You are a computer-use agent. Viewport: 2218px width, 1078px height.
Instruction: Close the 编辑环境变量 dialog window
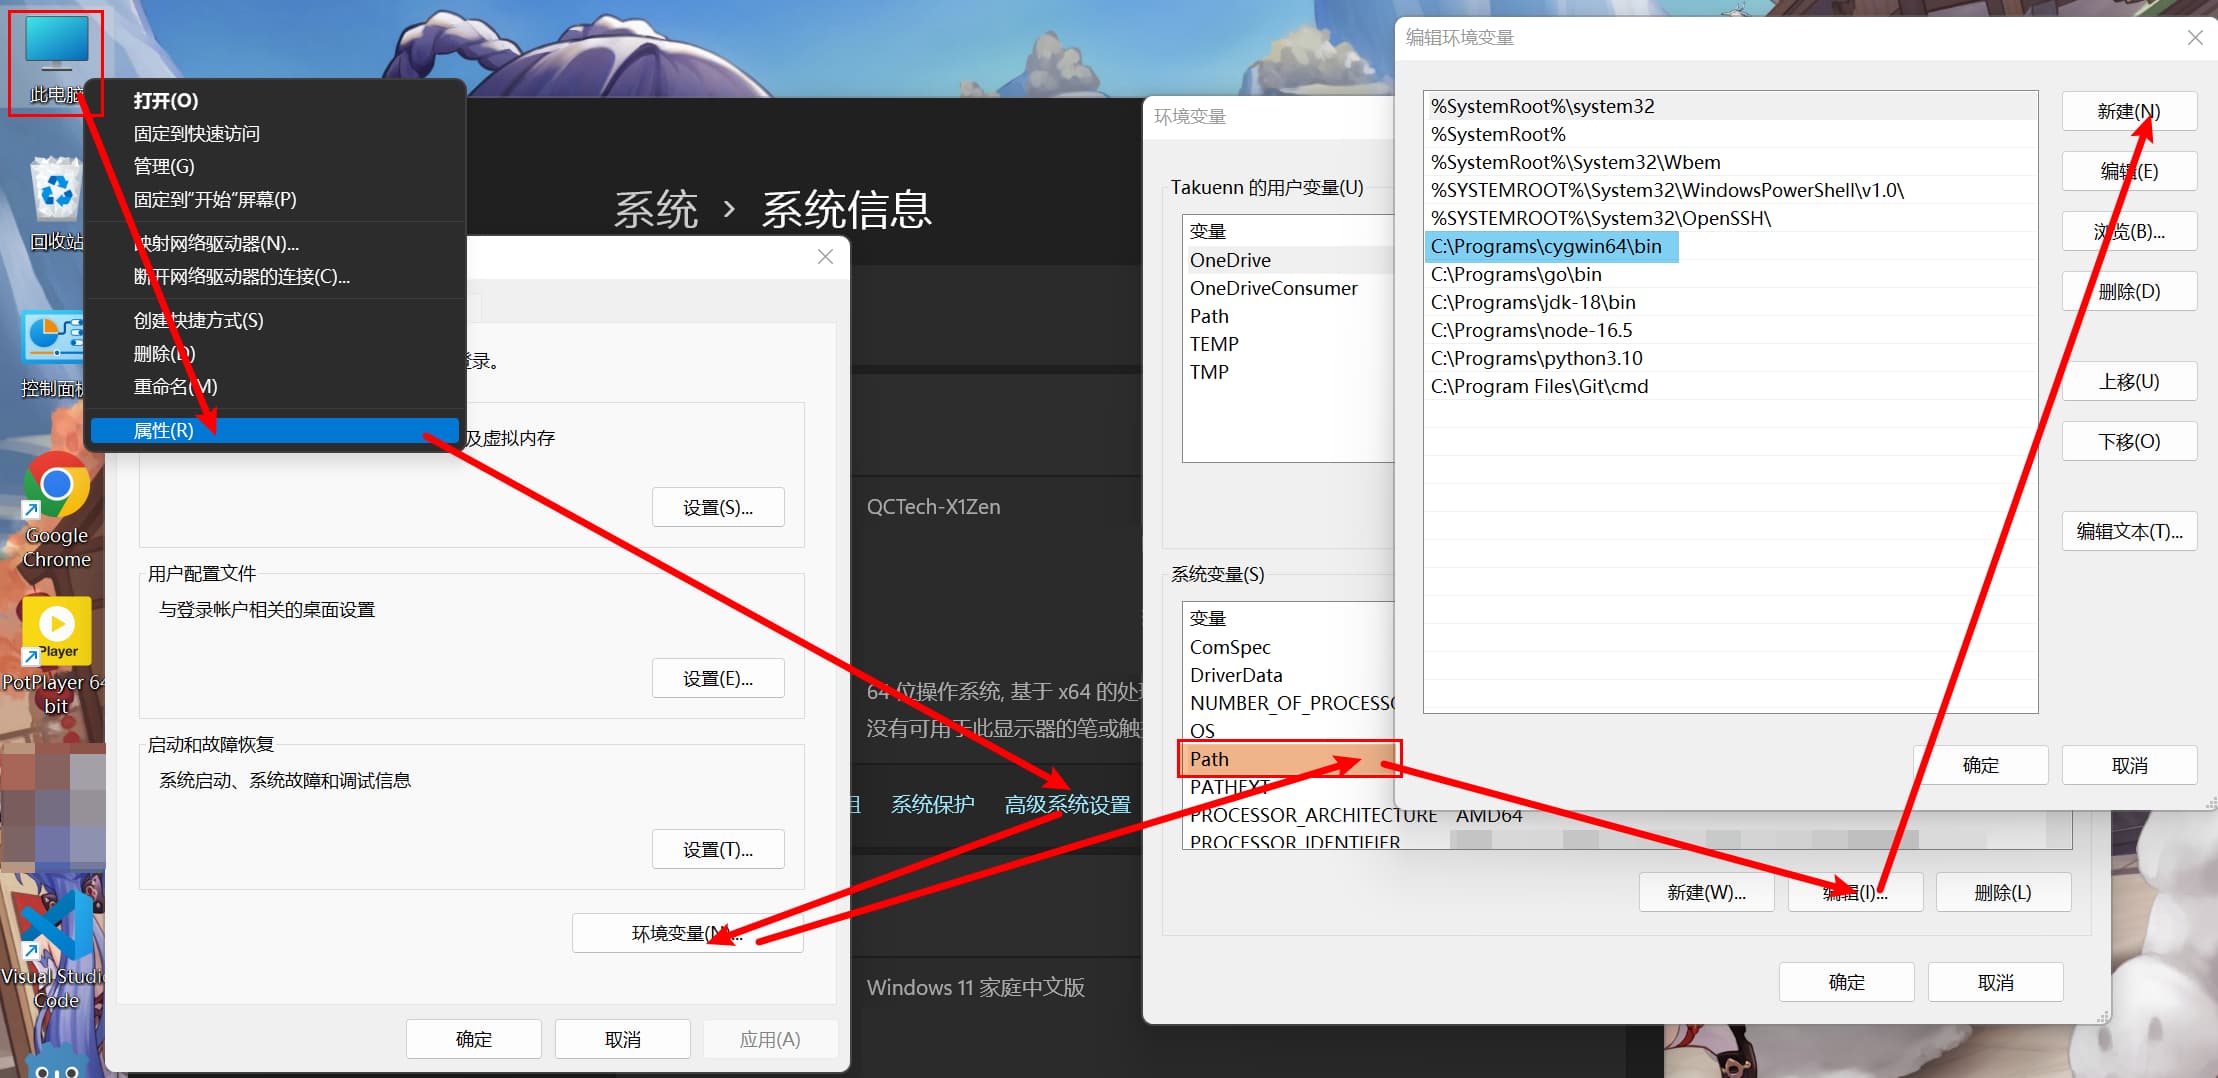(2195, 38)
